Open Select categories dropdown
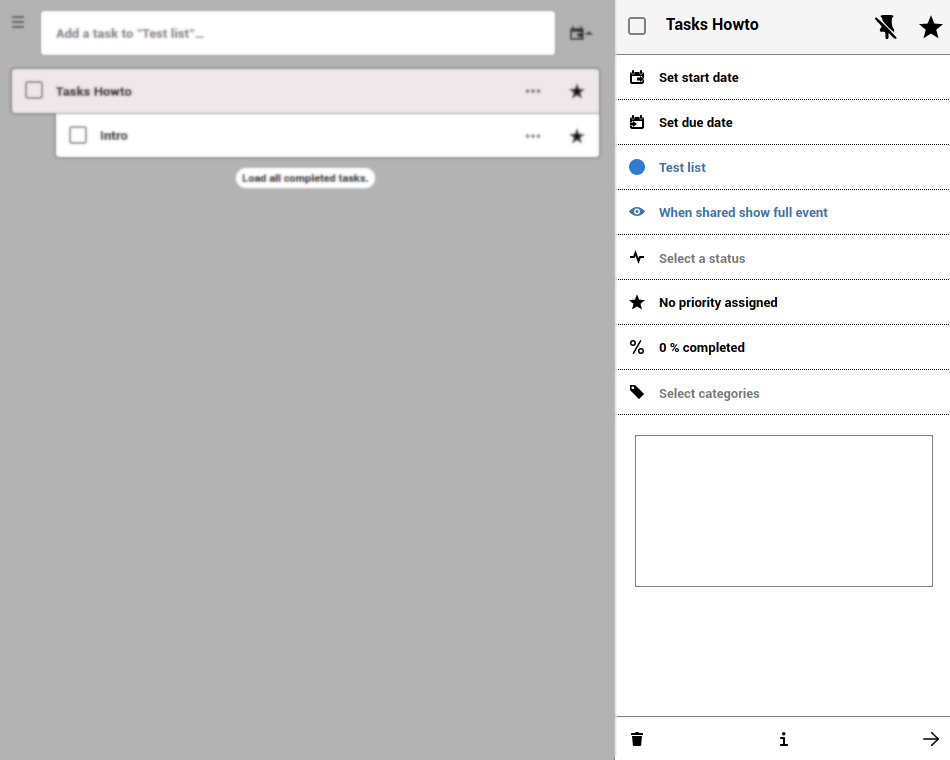Screen dimensions: 950x760 pos(783,393)
